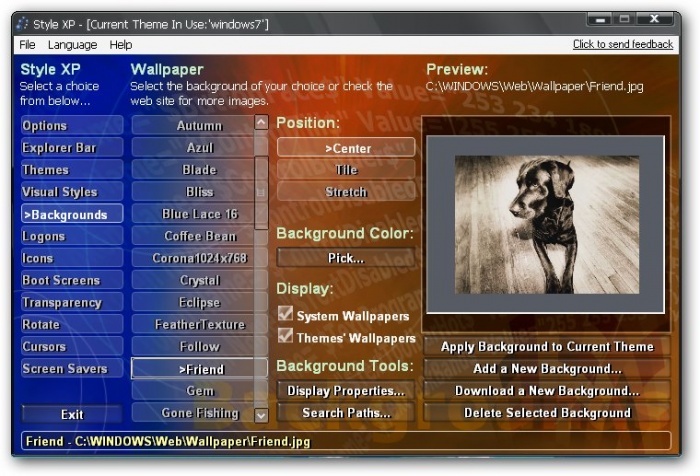The width and height of the screenshot is (700, 476).
Task: Open the Logons section
Action: point(71,236)
